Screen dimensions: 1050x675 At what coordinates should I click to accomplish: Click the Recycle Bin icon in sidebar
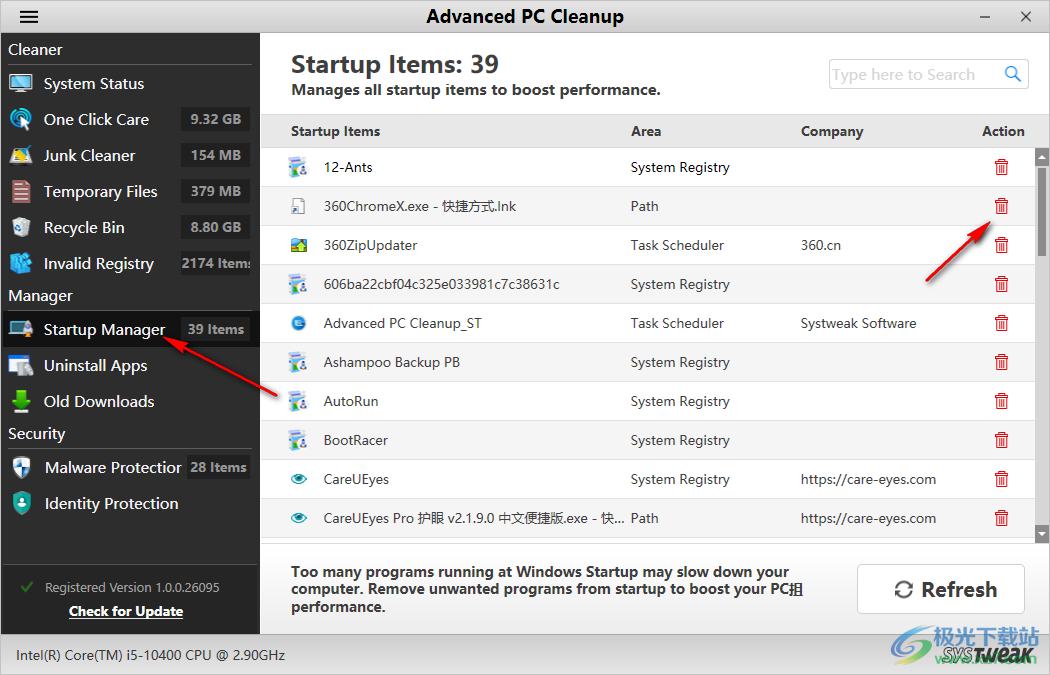tap(21, 227)
